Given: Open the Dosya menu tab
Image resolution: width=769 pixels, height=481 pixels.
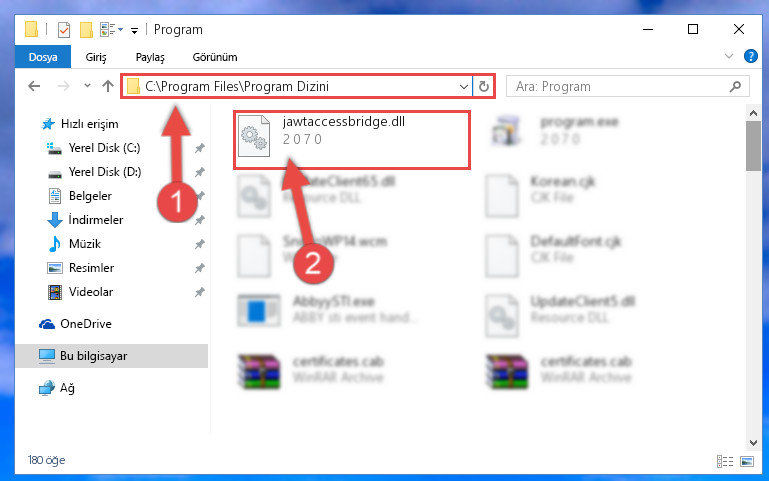Looking at the screenshot, I should [43, 57].
